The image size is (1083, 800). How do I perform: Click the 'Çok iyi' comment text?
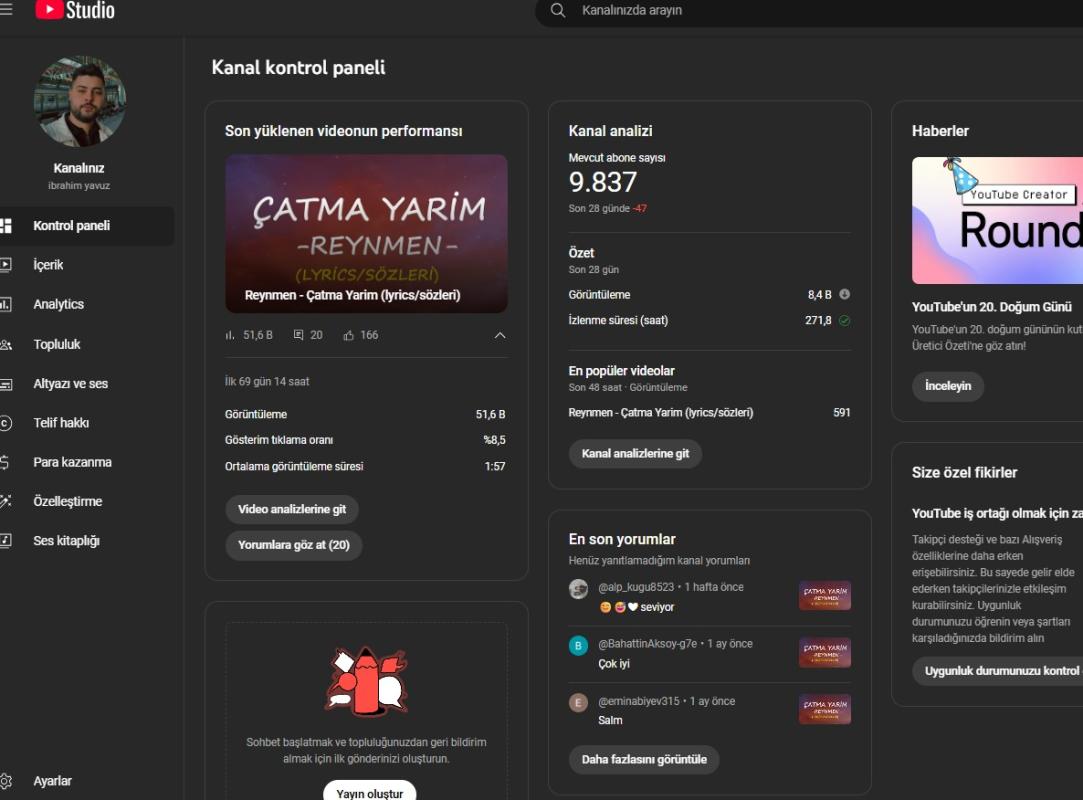[x=614, y=664]
